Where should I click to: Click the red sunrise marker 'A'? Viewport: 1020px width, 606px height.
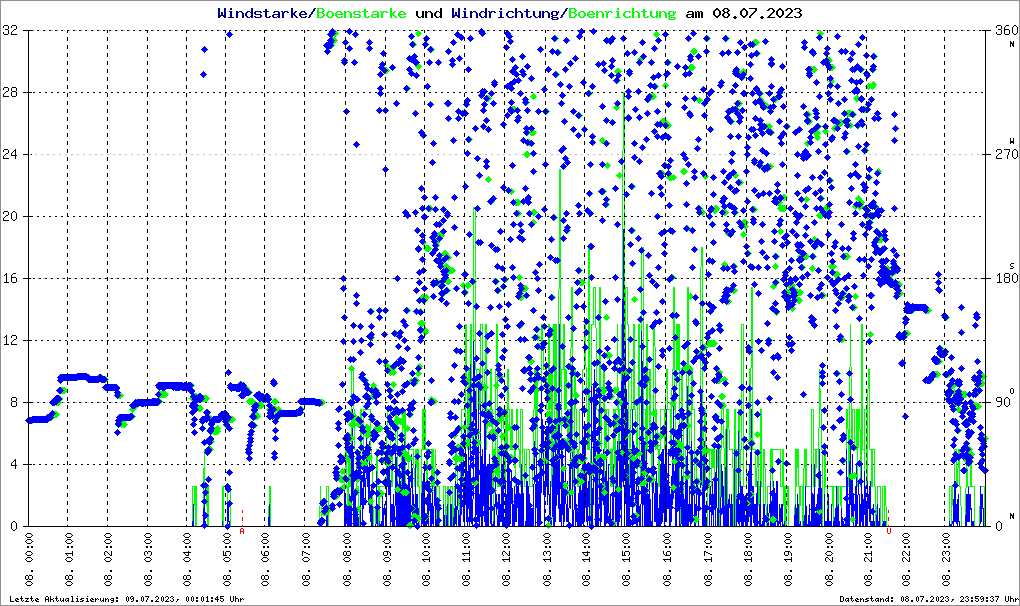tap(242, 531)
